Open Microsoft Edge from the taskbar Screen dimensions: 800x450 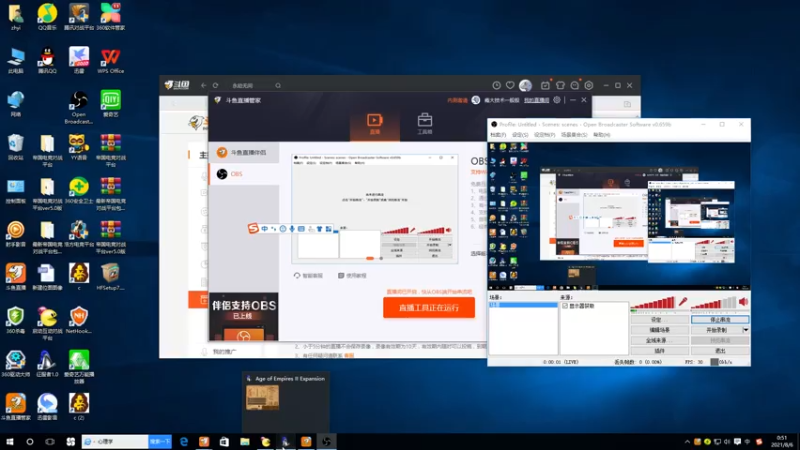click(x=184, y=442)
